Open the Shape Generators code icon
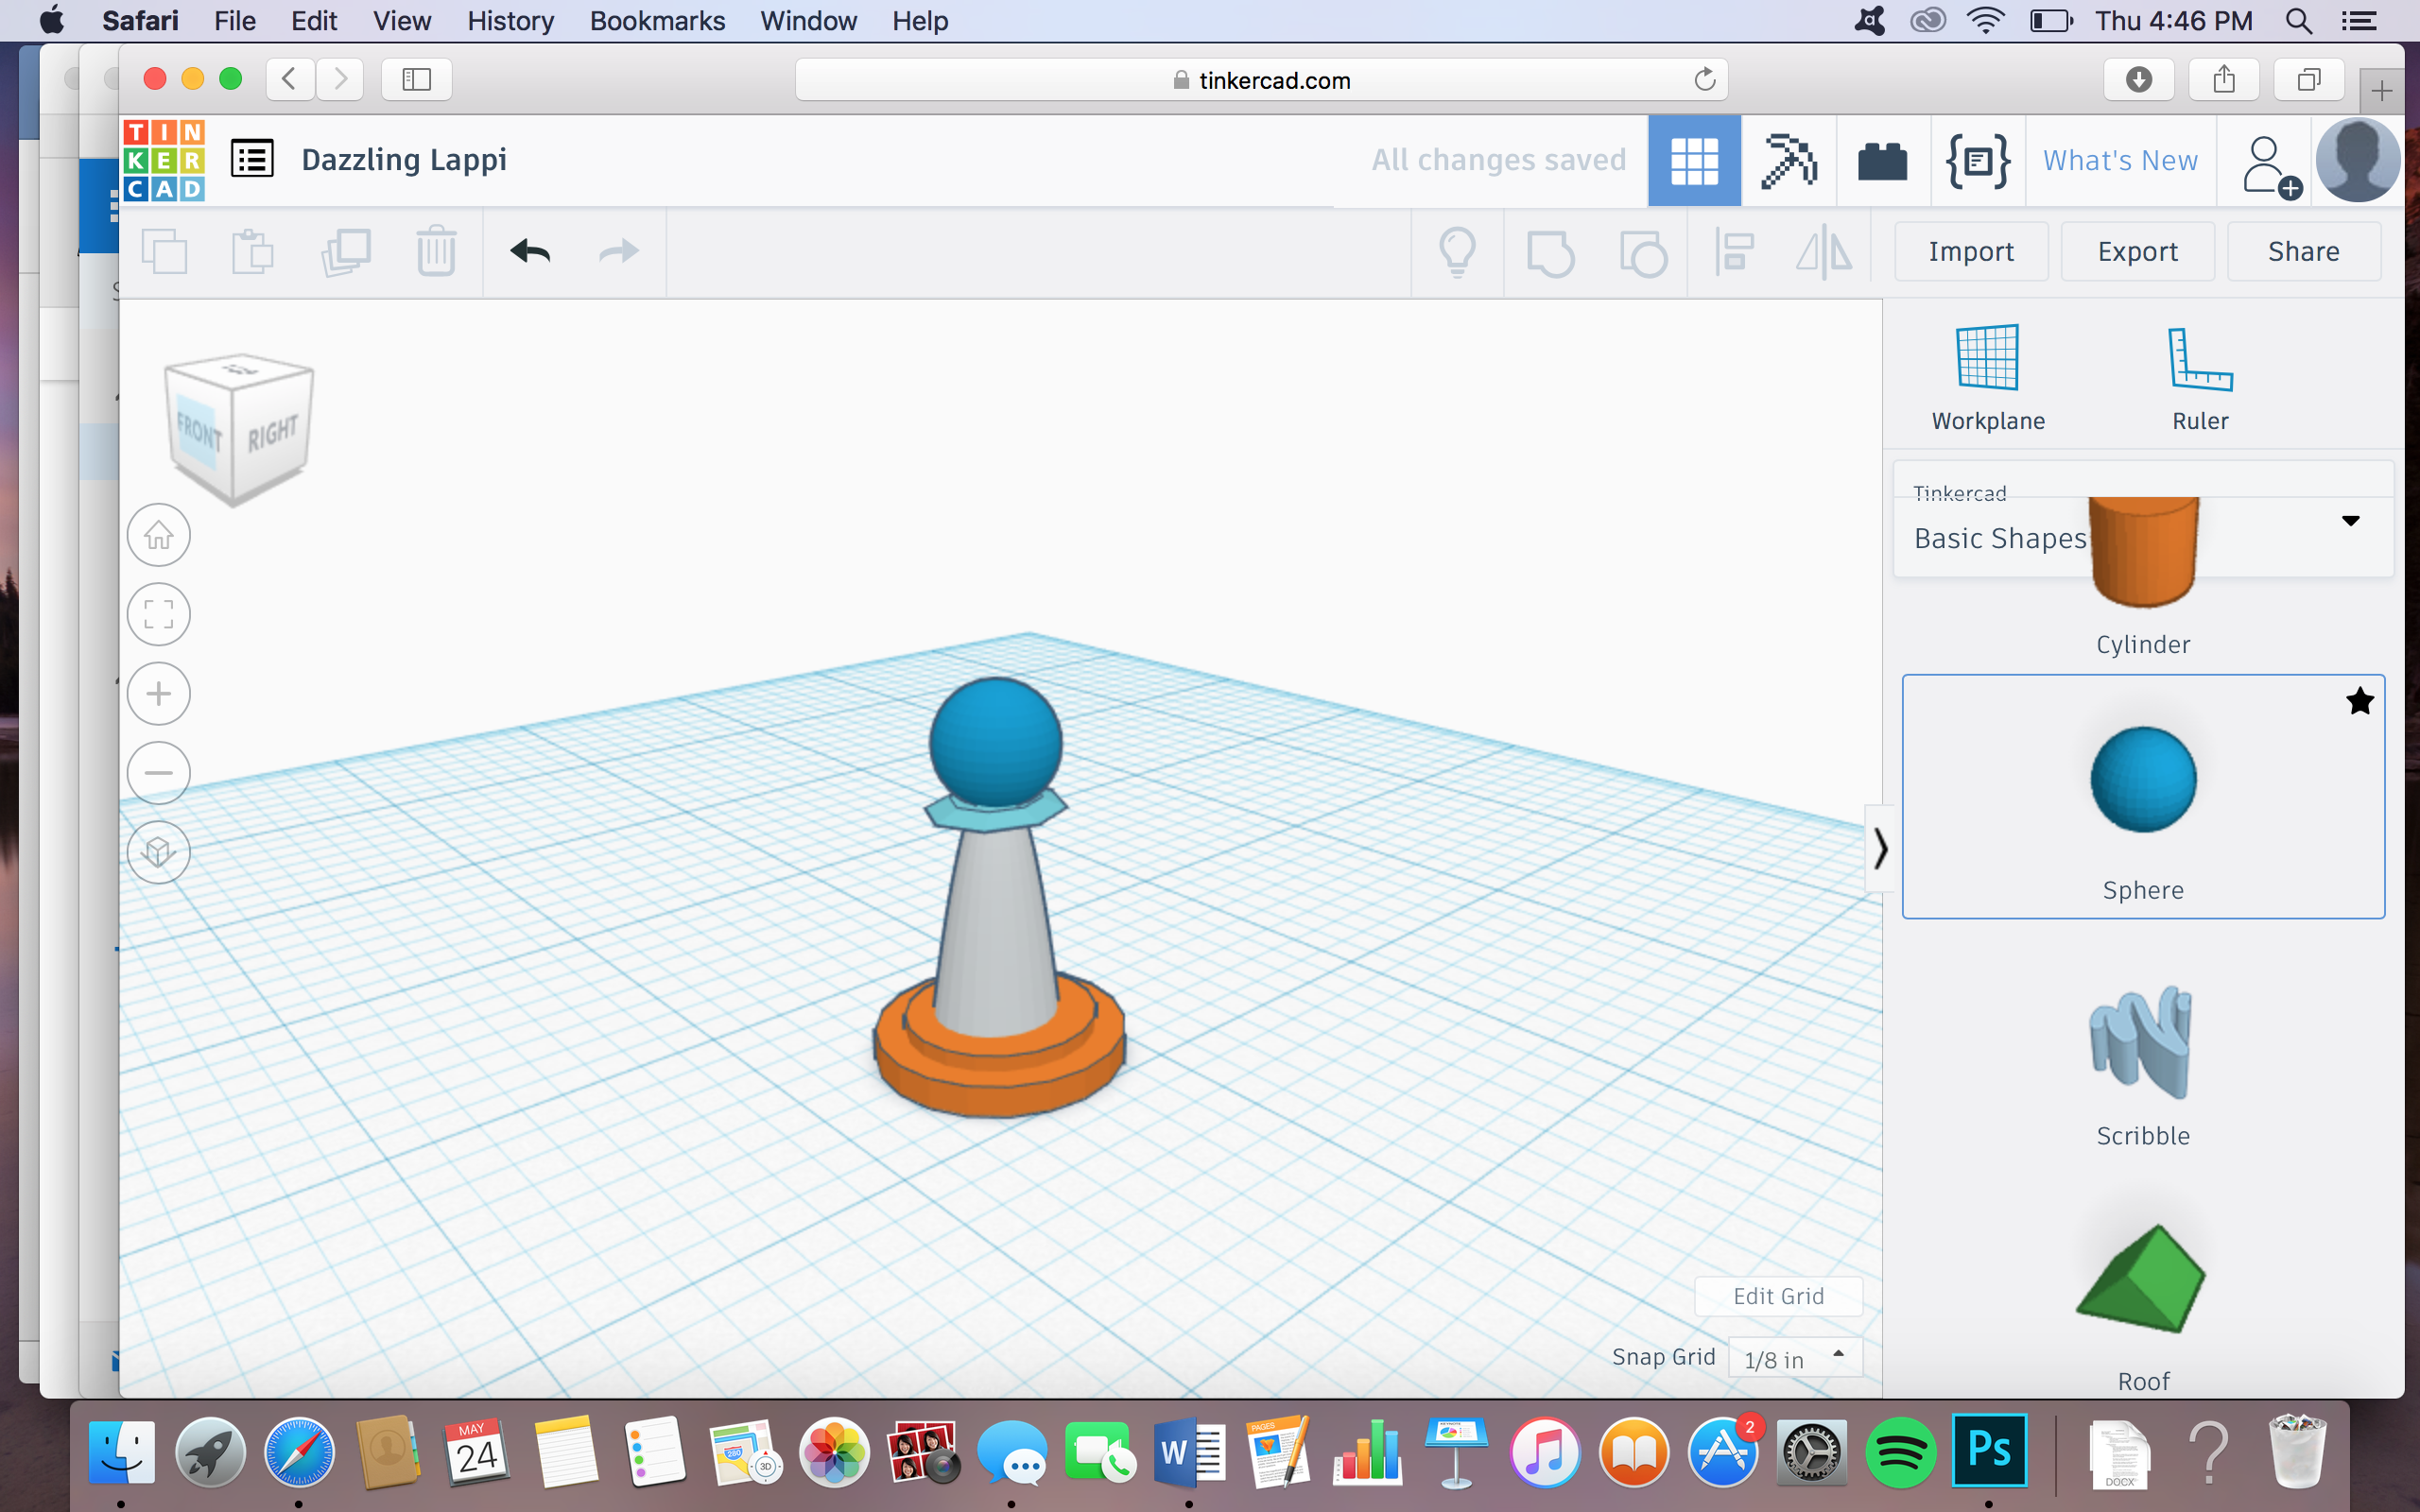 (x=1977, y=160)
